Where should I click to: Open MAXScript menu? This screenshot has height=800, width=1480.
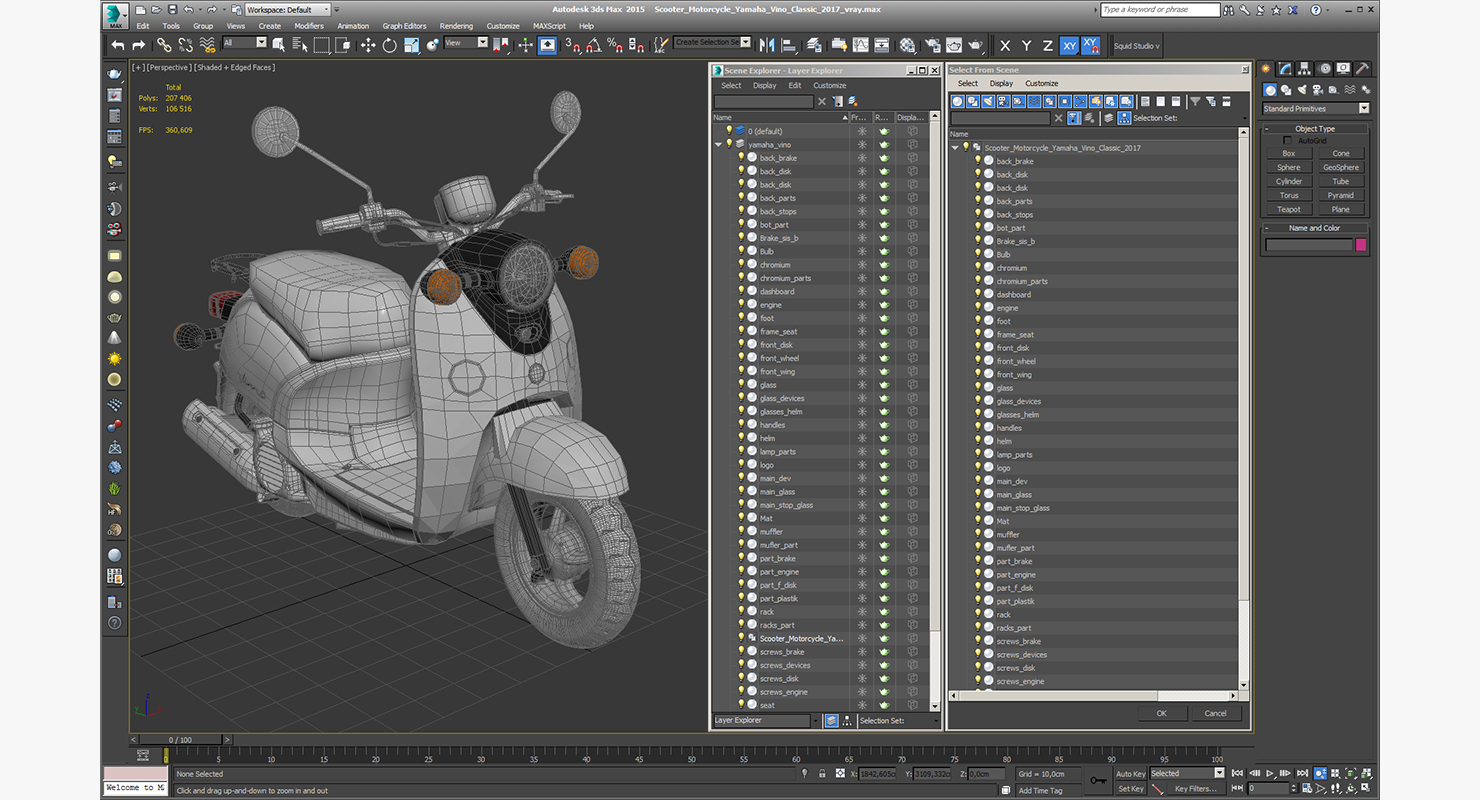(549, 26)
